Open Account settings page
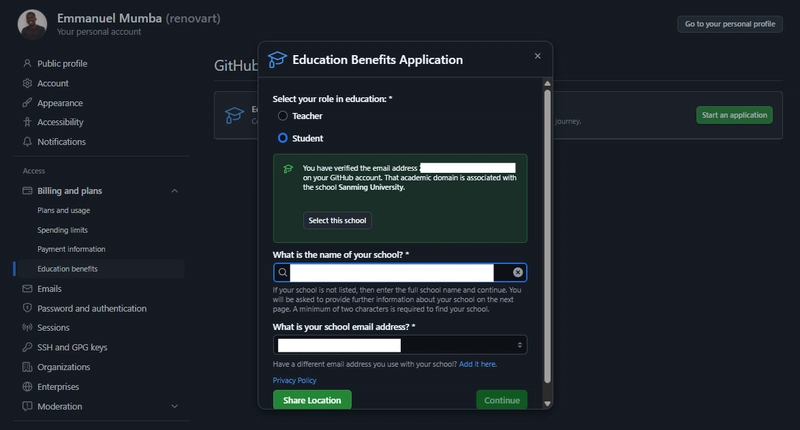 [x=53, y=83]
